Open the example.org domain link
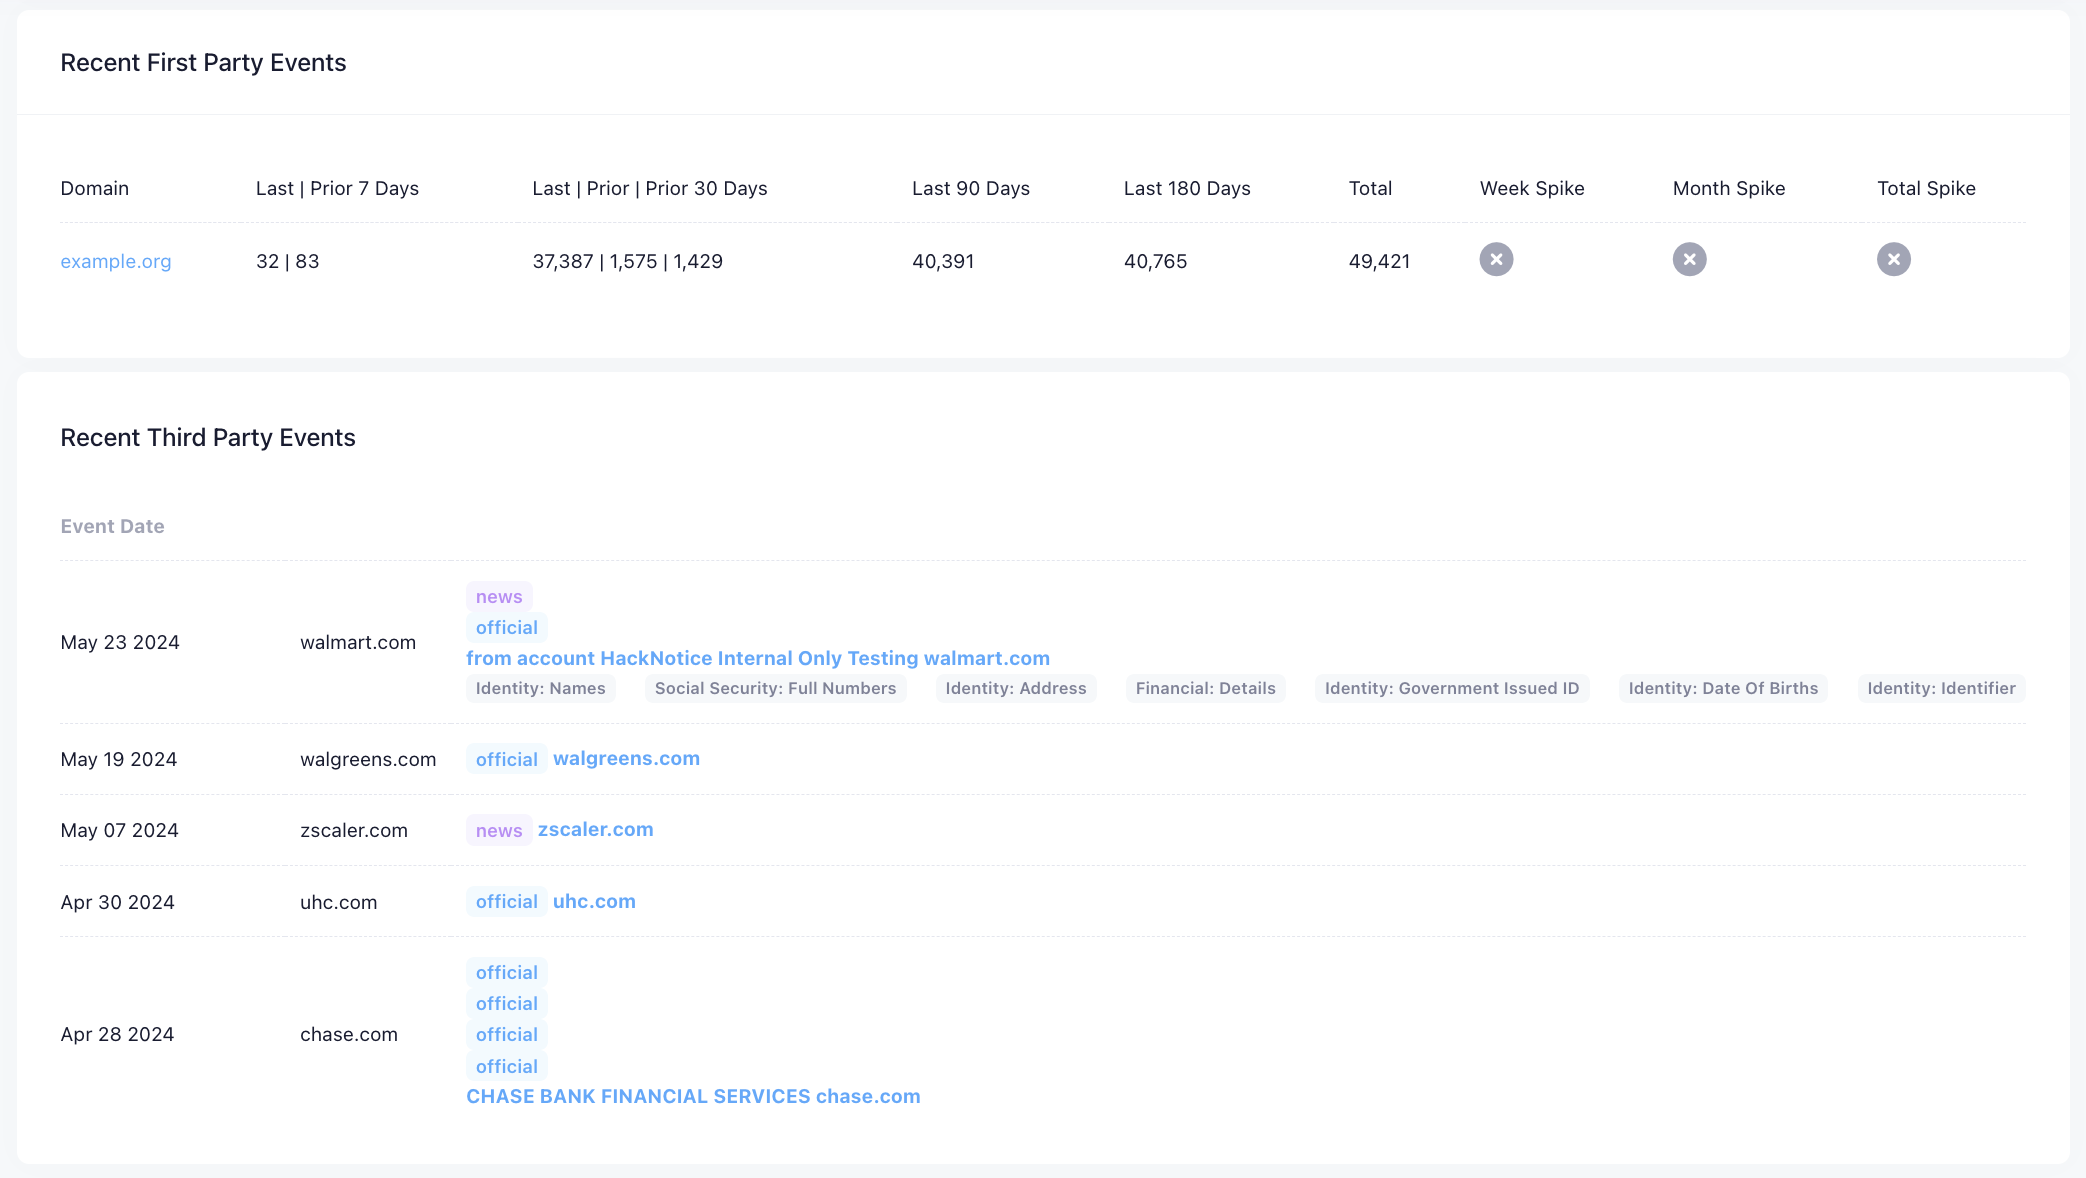2086x1178 pixels. (x=116, y=262)
